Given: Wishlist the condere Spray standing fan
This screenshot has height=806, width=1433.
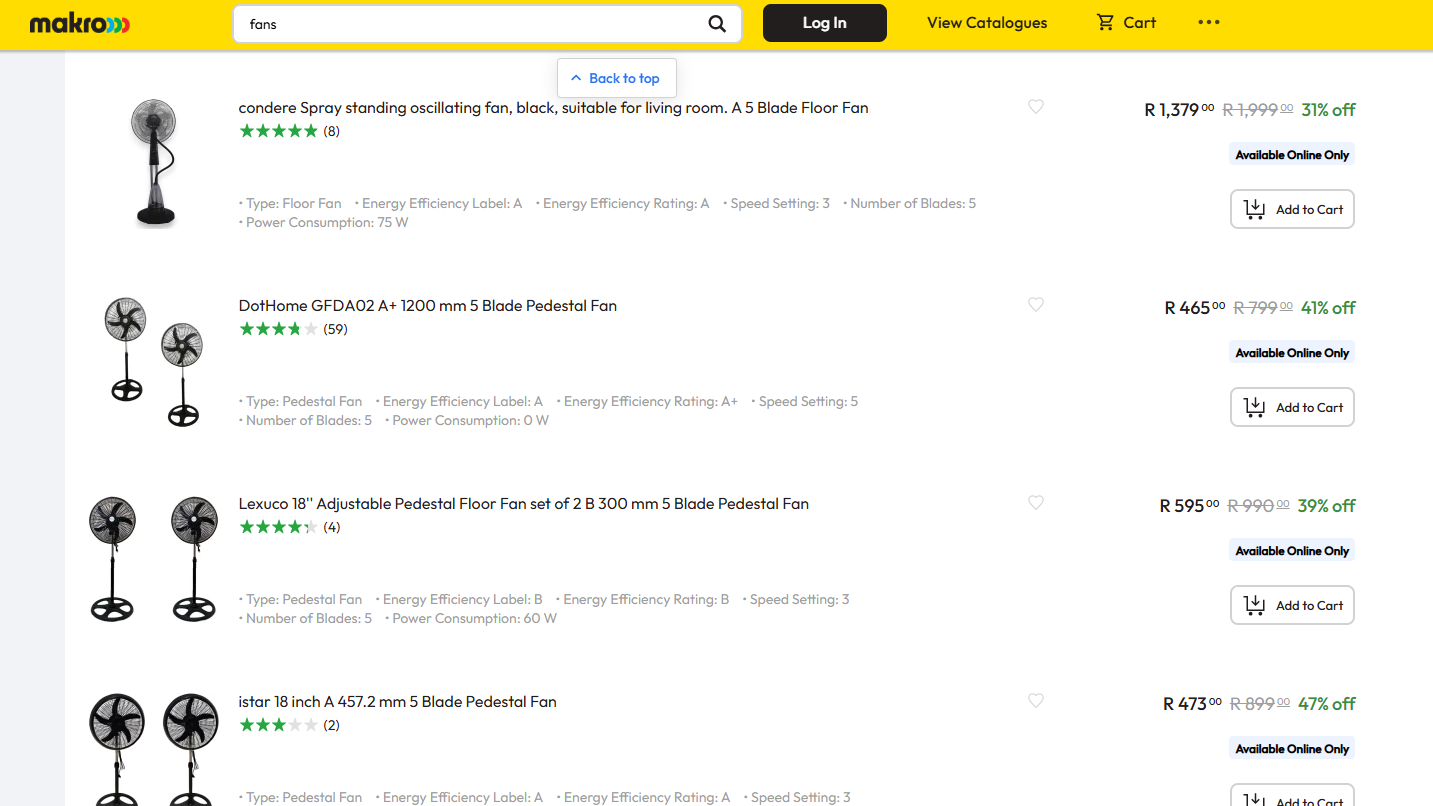Looking at the screenshot, I should 1036,107.
